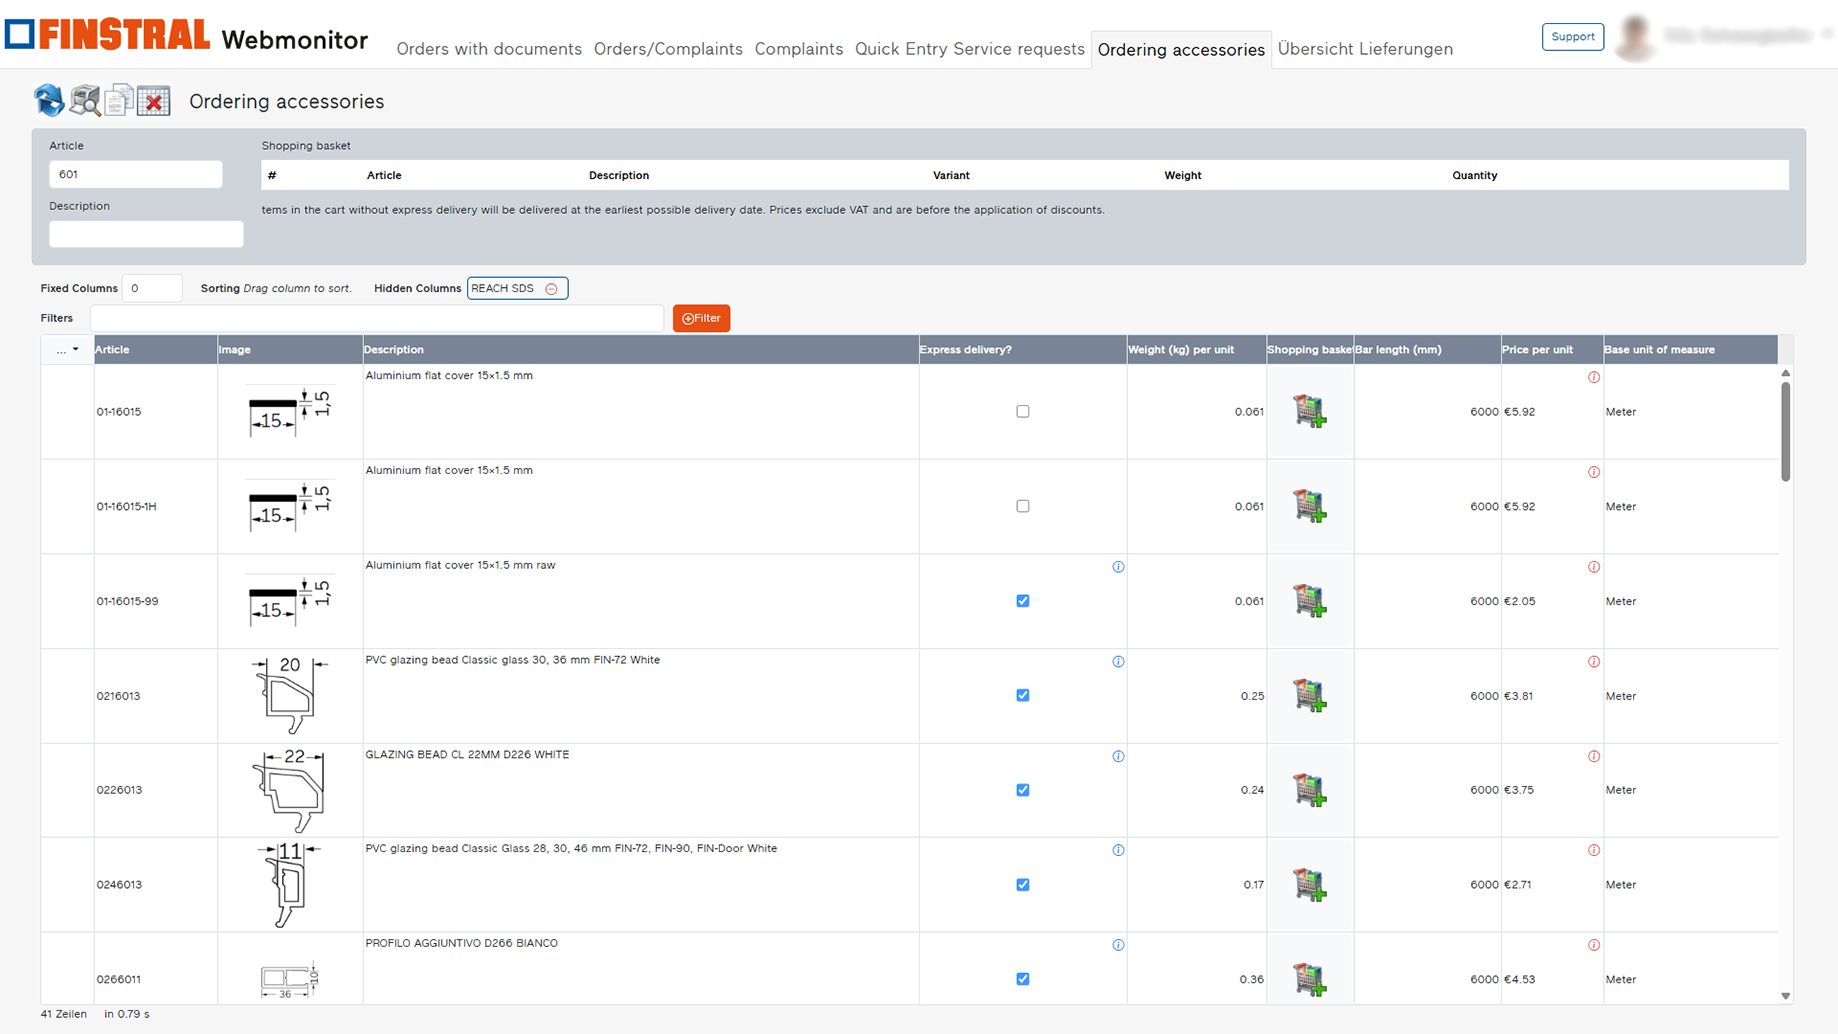Uncheck express delivery for article 0226013

pyautogui.click(x=1022, y=790)
